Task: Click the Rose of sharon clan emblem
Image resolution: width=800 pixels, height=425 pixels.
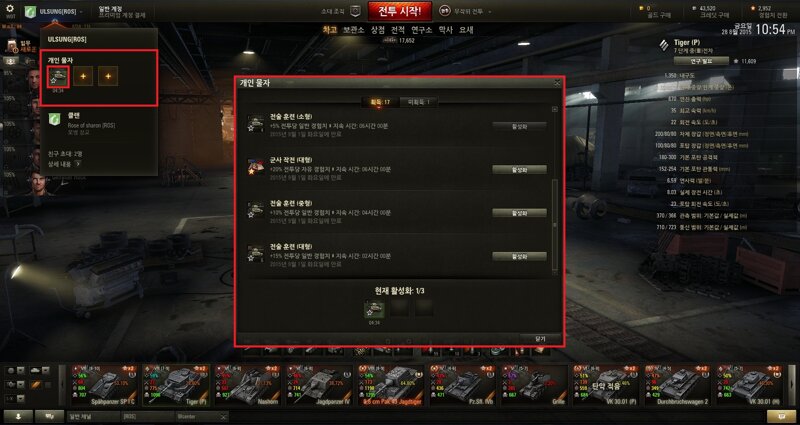Action: click(54, 119)
